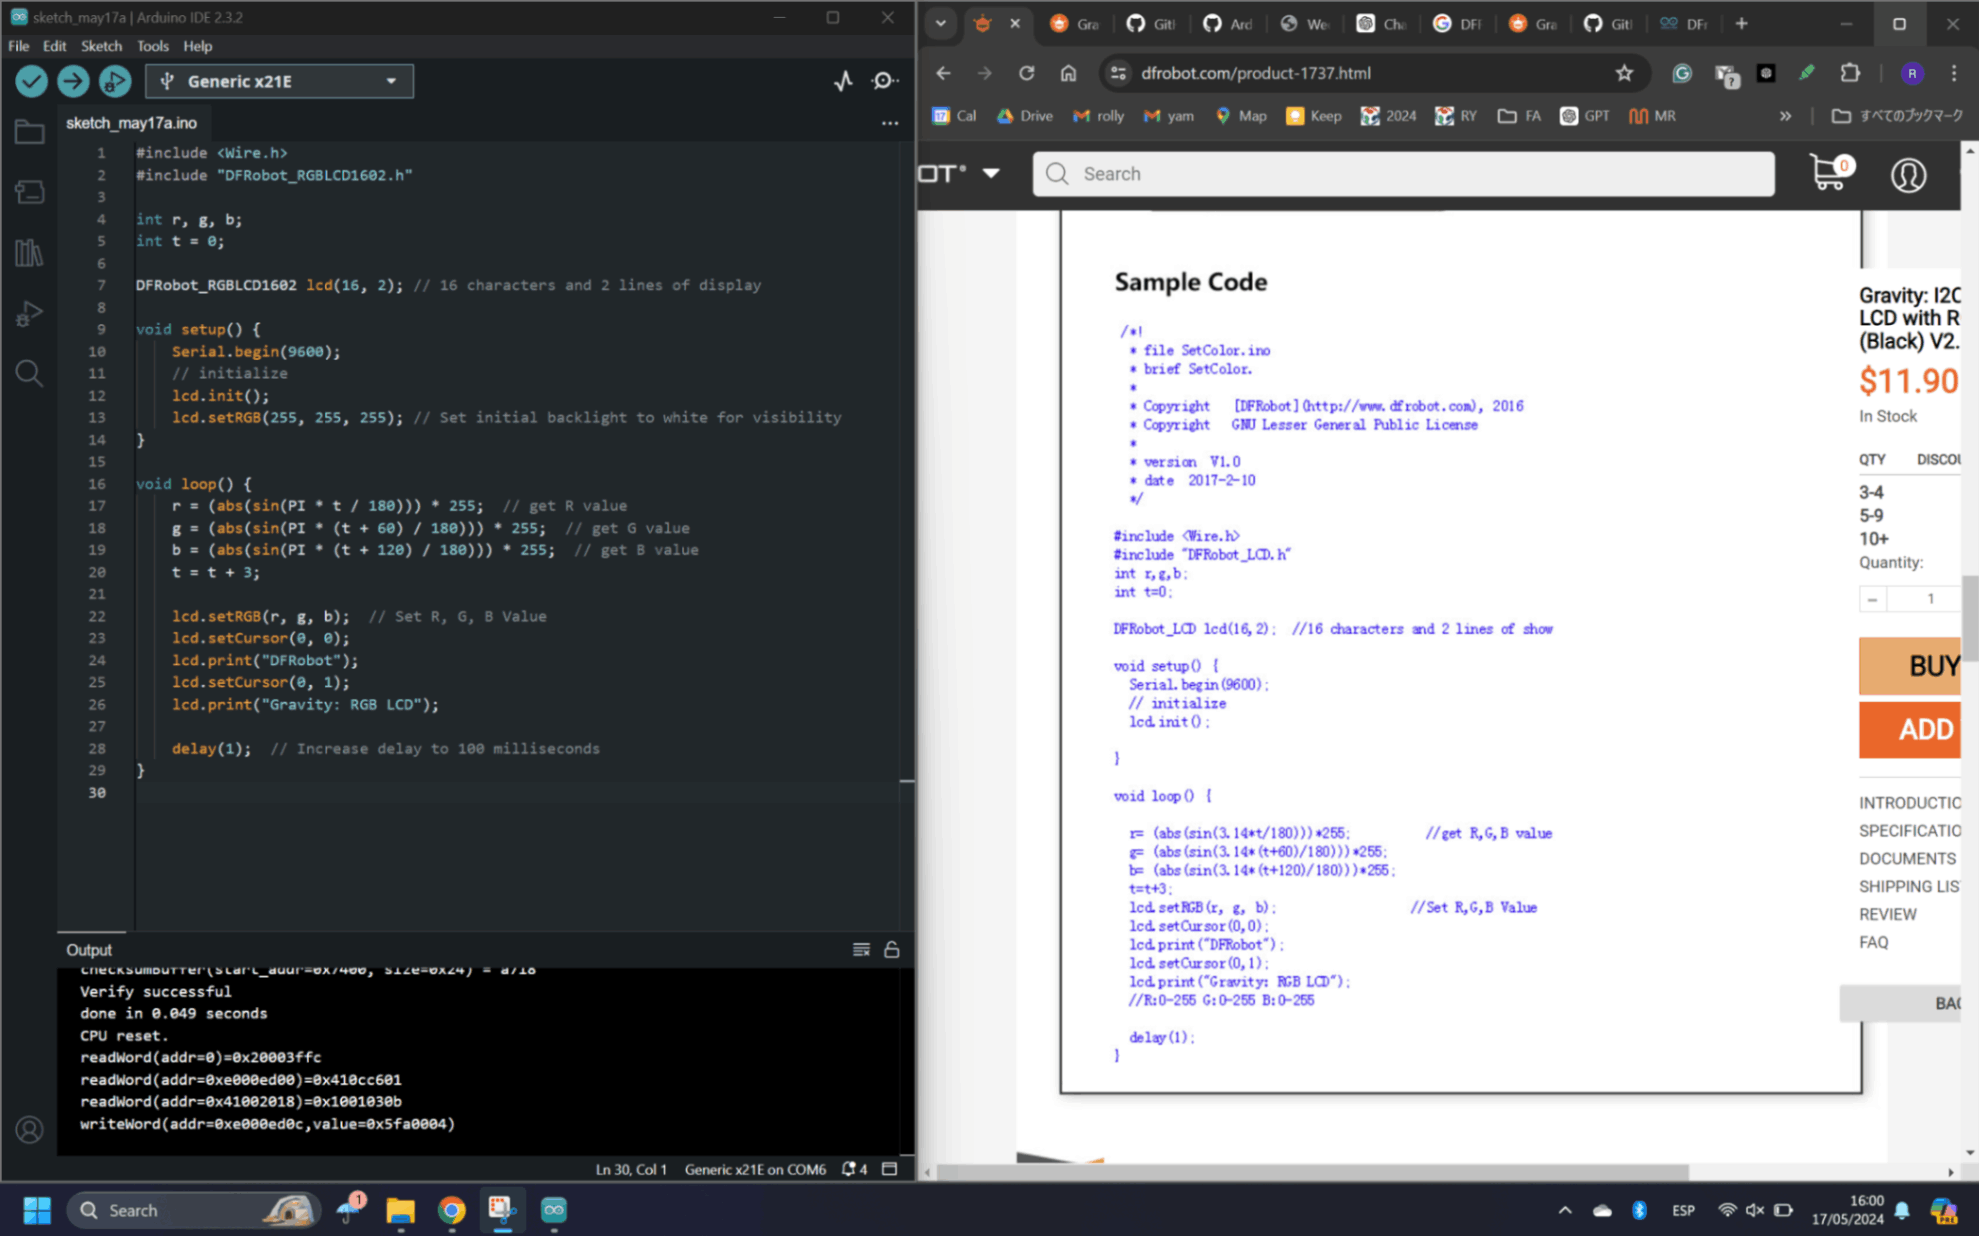The image size is (1979, 1236).
Task: Click the volume muted tray icon
Action: tap(1754, 1210)
